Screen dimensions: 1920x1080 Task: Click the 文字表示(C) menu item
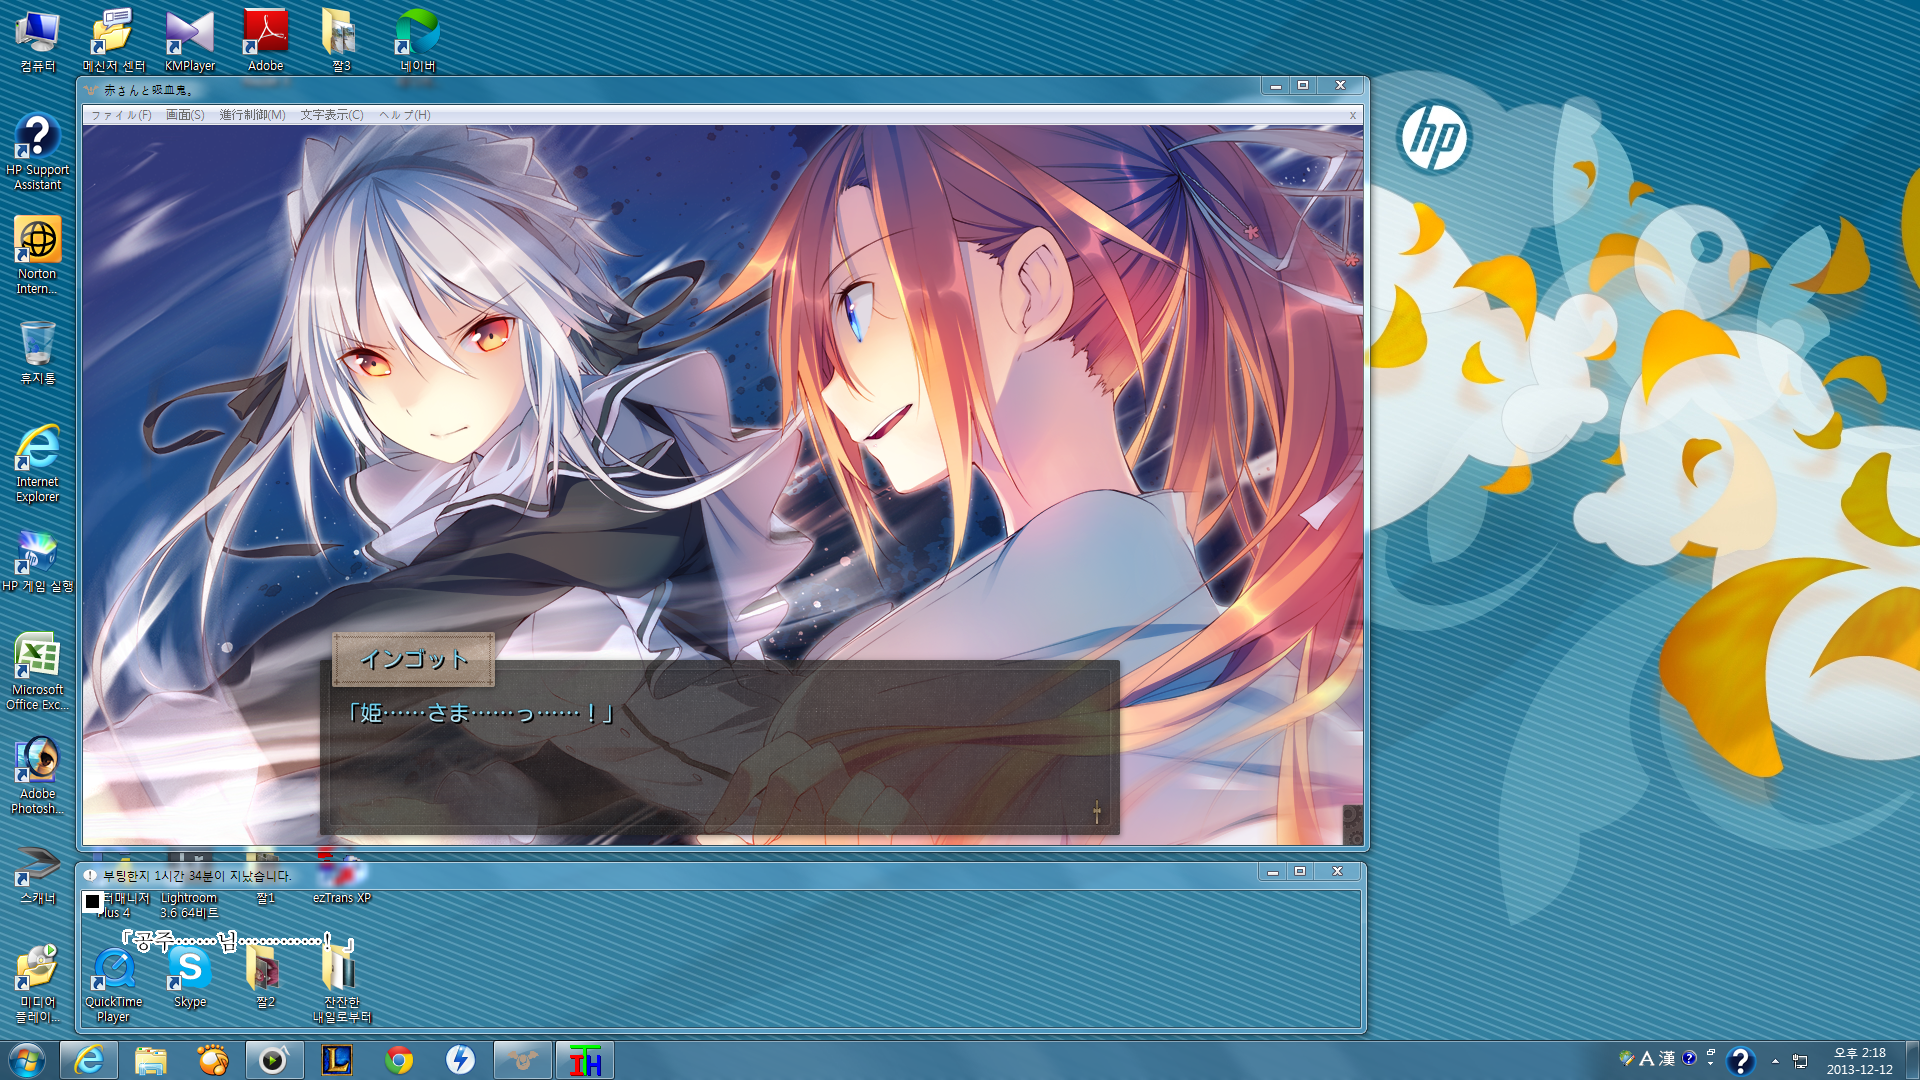click(332, 115)
